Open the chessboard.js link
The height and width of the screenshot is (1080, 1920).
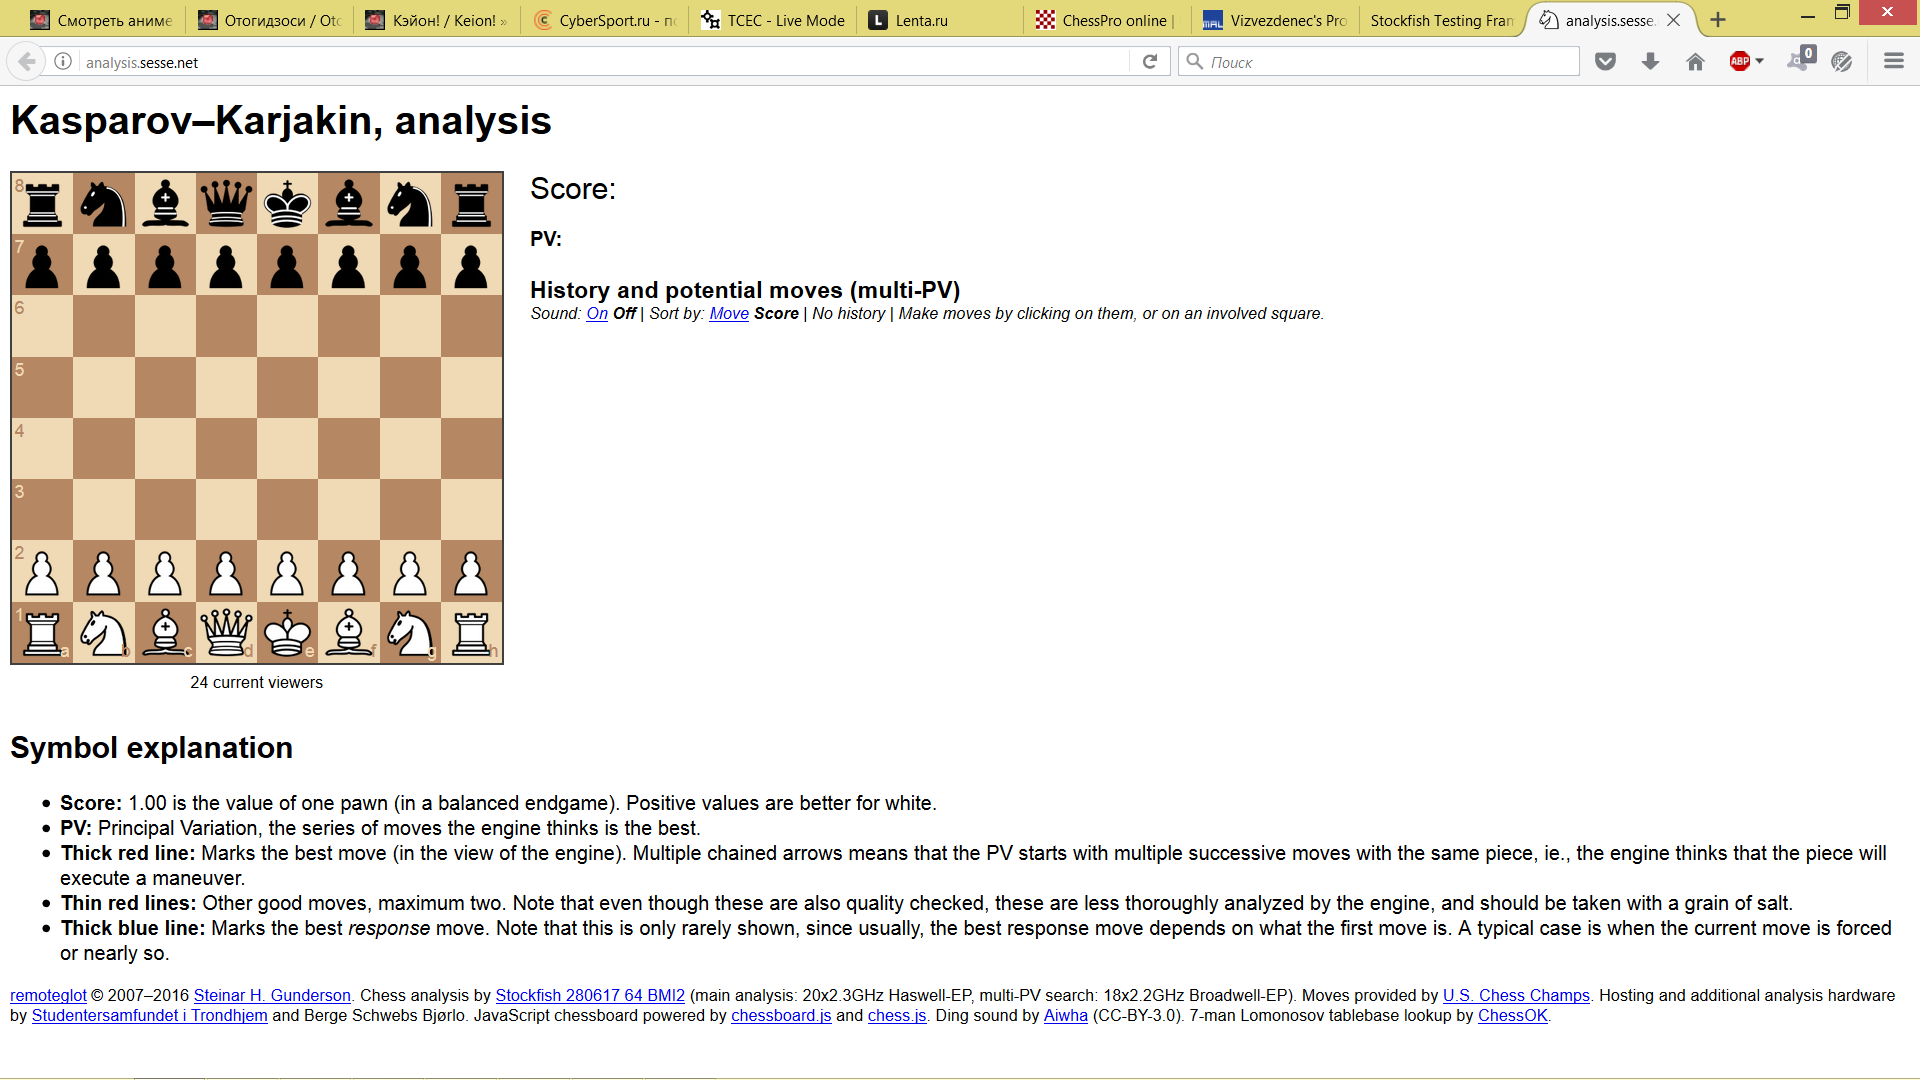781,1016
